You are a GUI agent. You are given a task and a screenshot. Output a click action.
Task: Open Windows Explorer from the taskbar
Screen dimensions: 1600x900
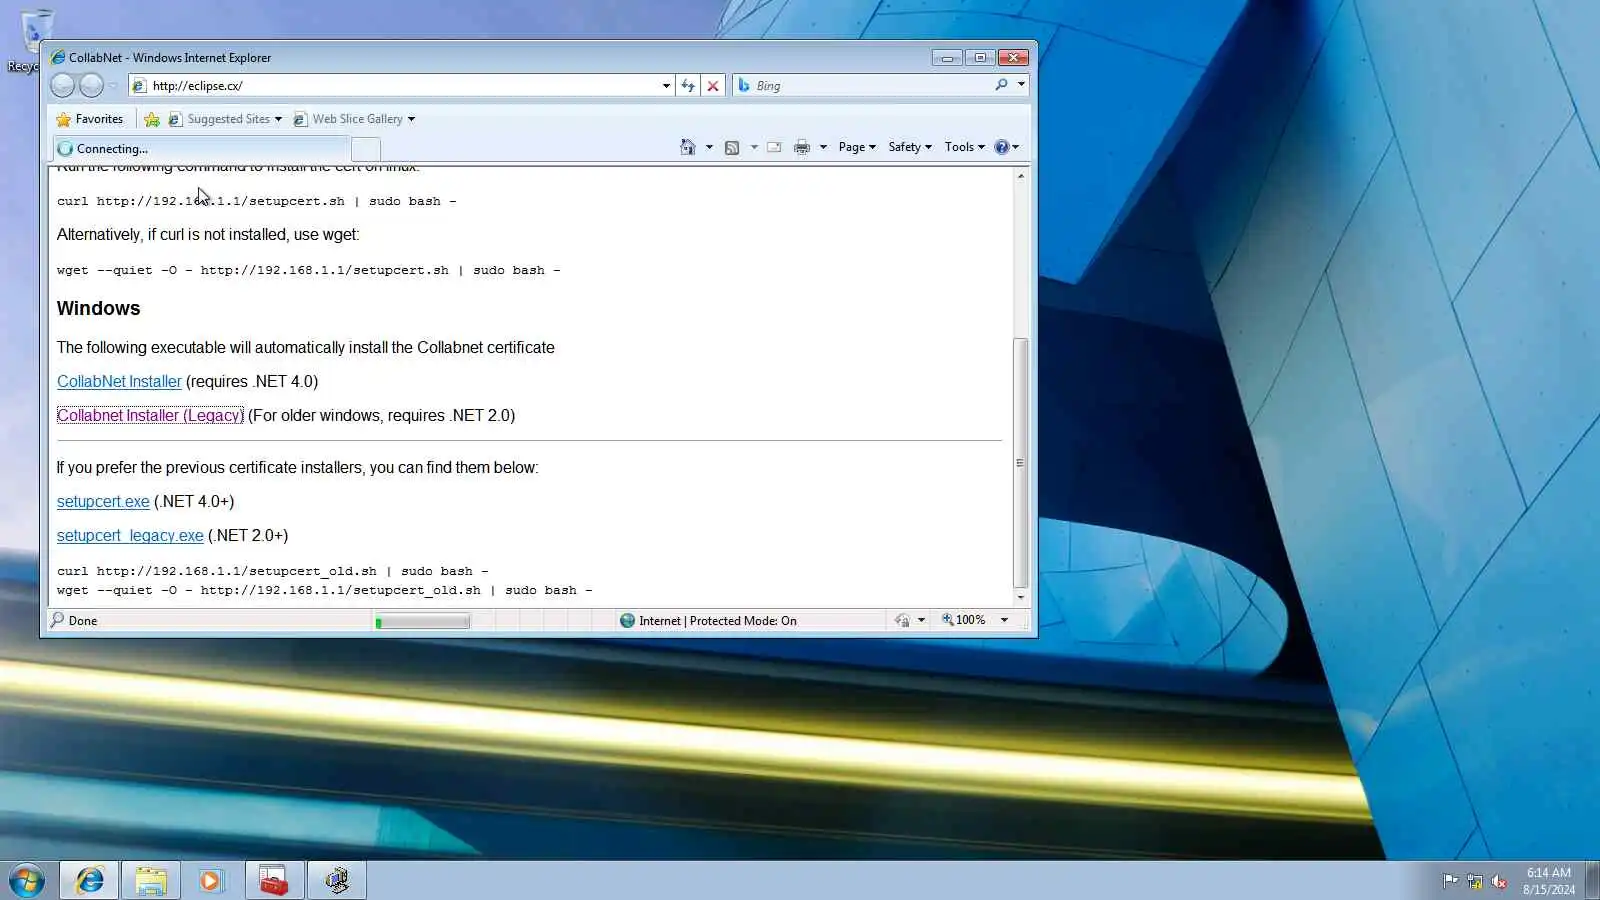pos(151,881)
